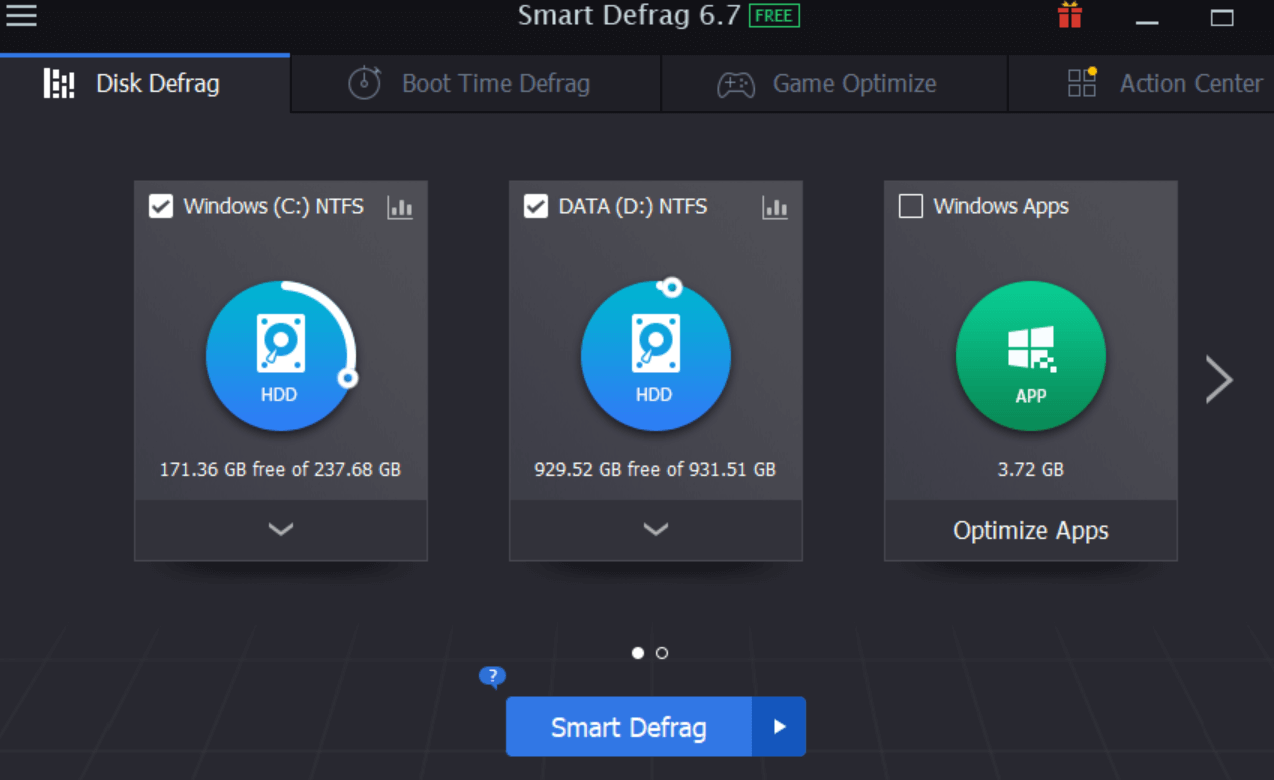Open the Smart Defrag mode dropdown arrow
This screenshot has height=780, width=1274.
coord(779,727)
